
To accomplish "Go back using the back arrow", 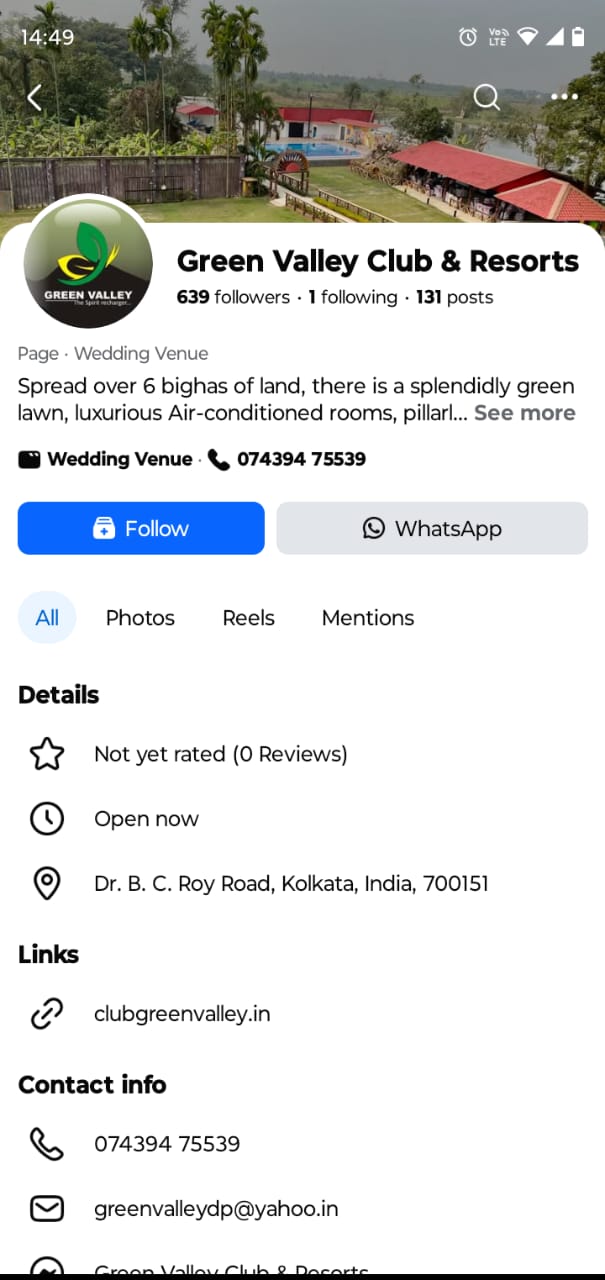I will 34,97.
